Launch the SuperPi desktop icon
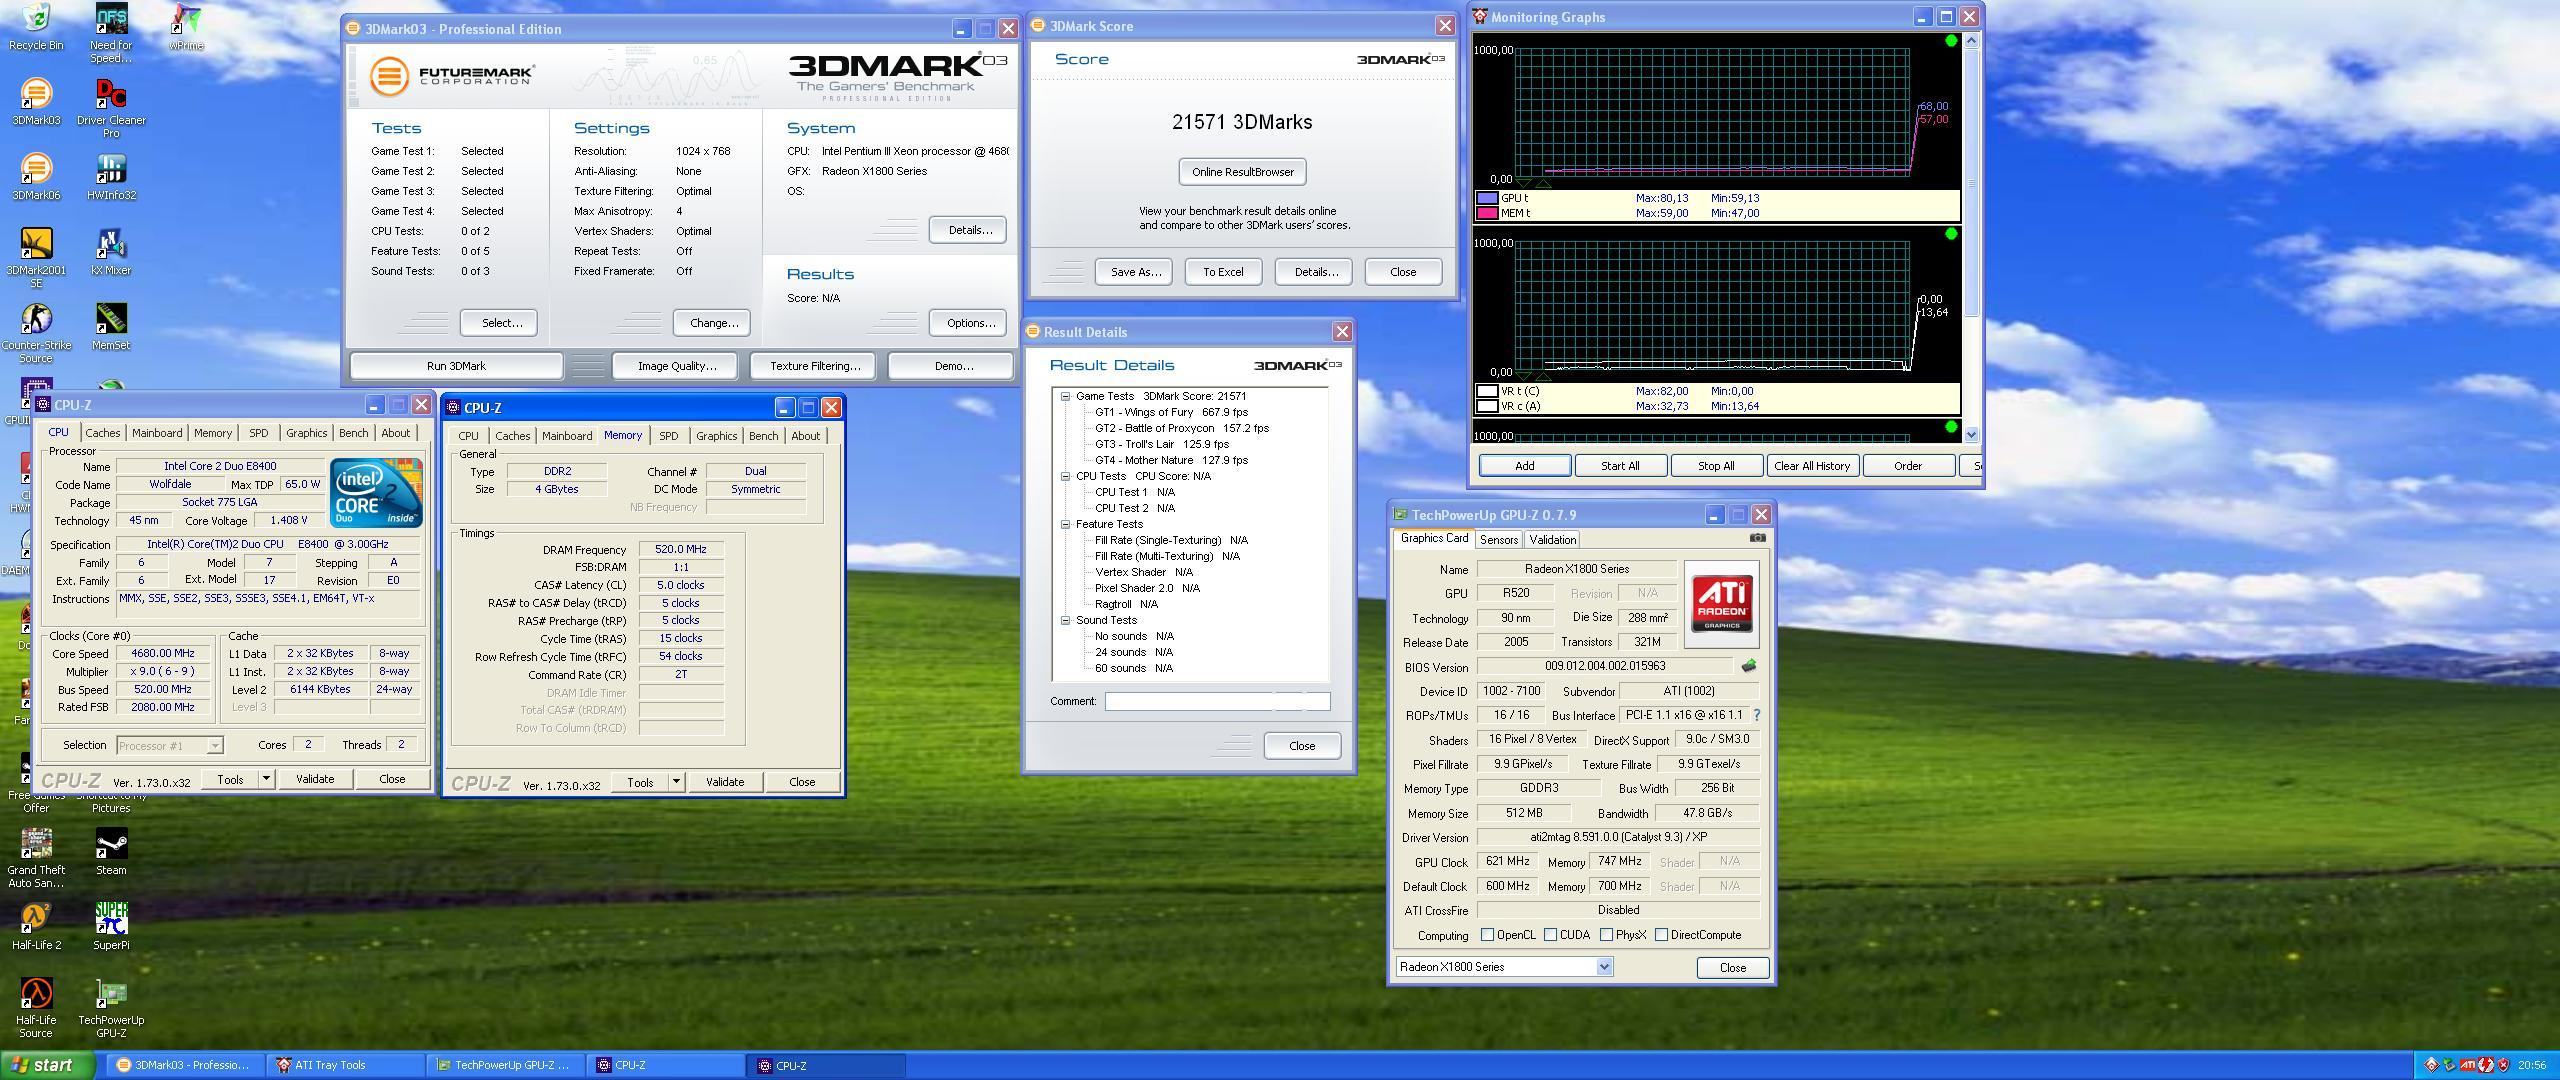Image resolution: width=2560 pixels, height=1080 pixels. point(111,927)
